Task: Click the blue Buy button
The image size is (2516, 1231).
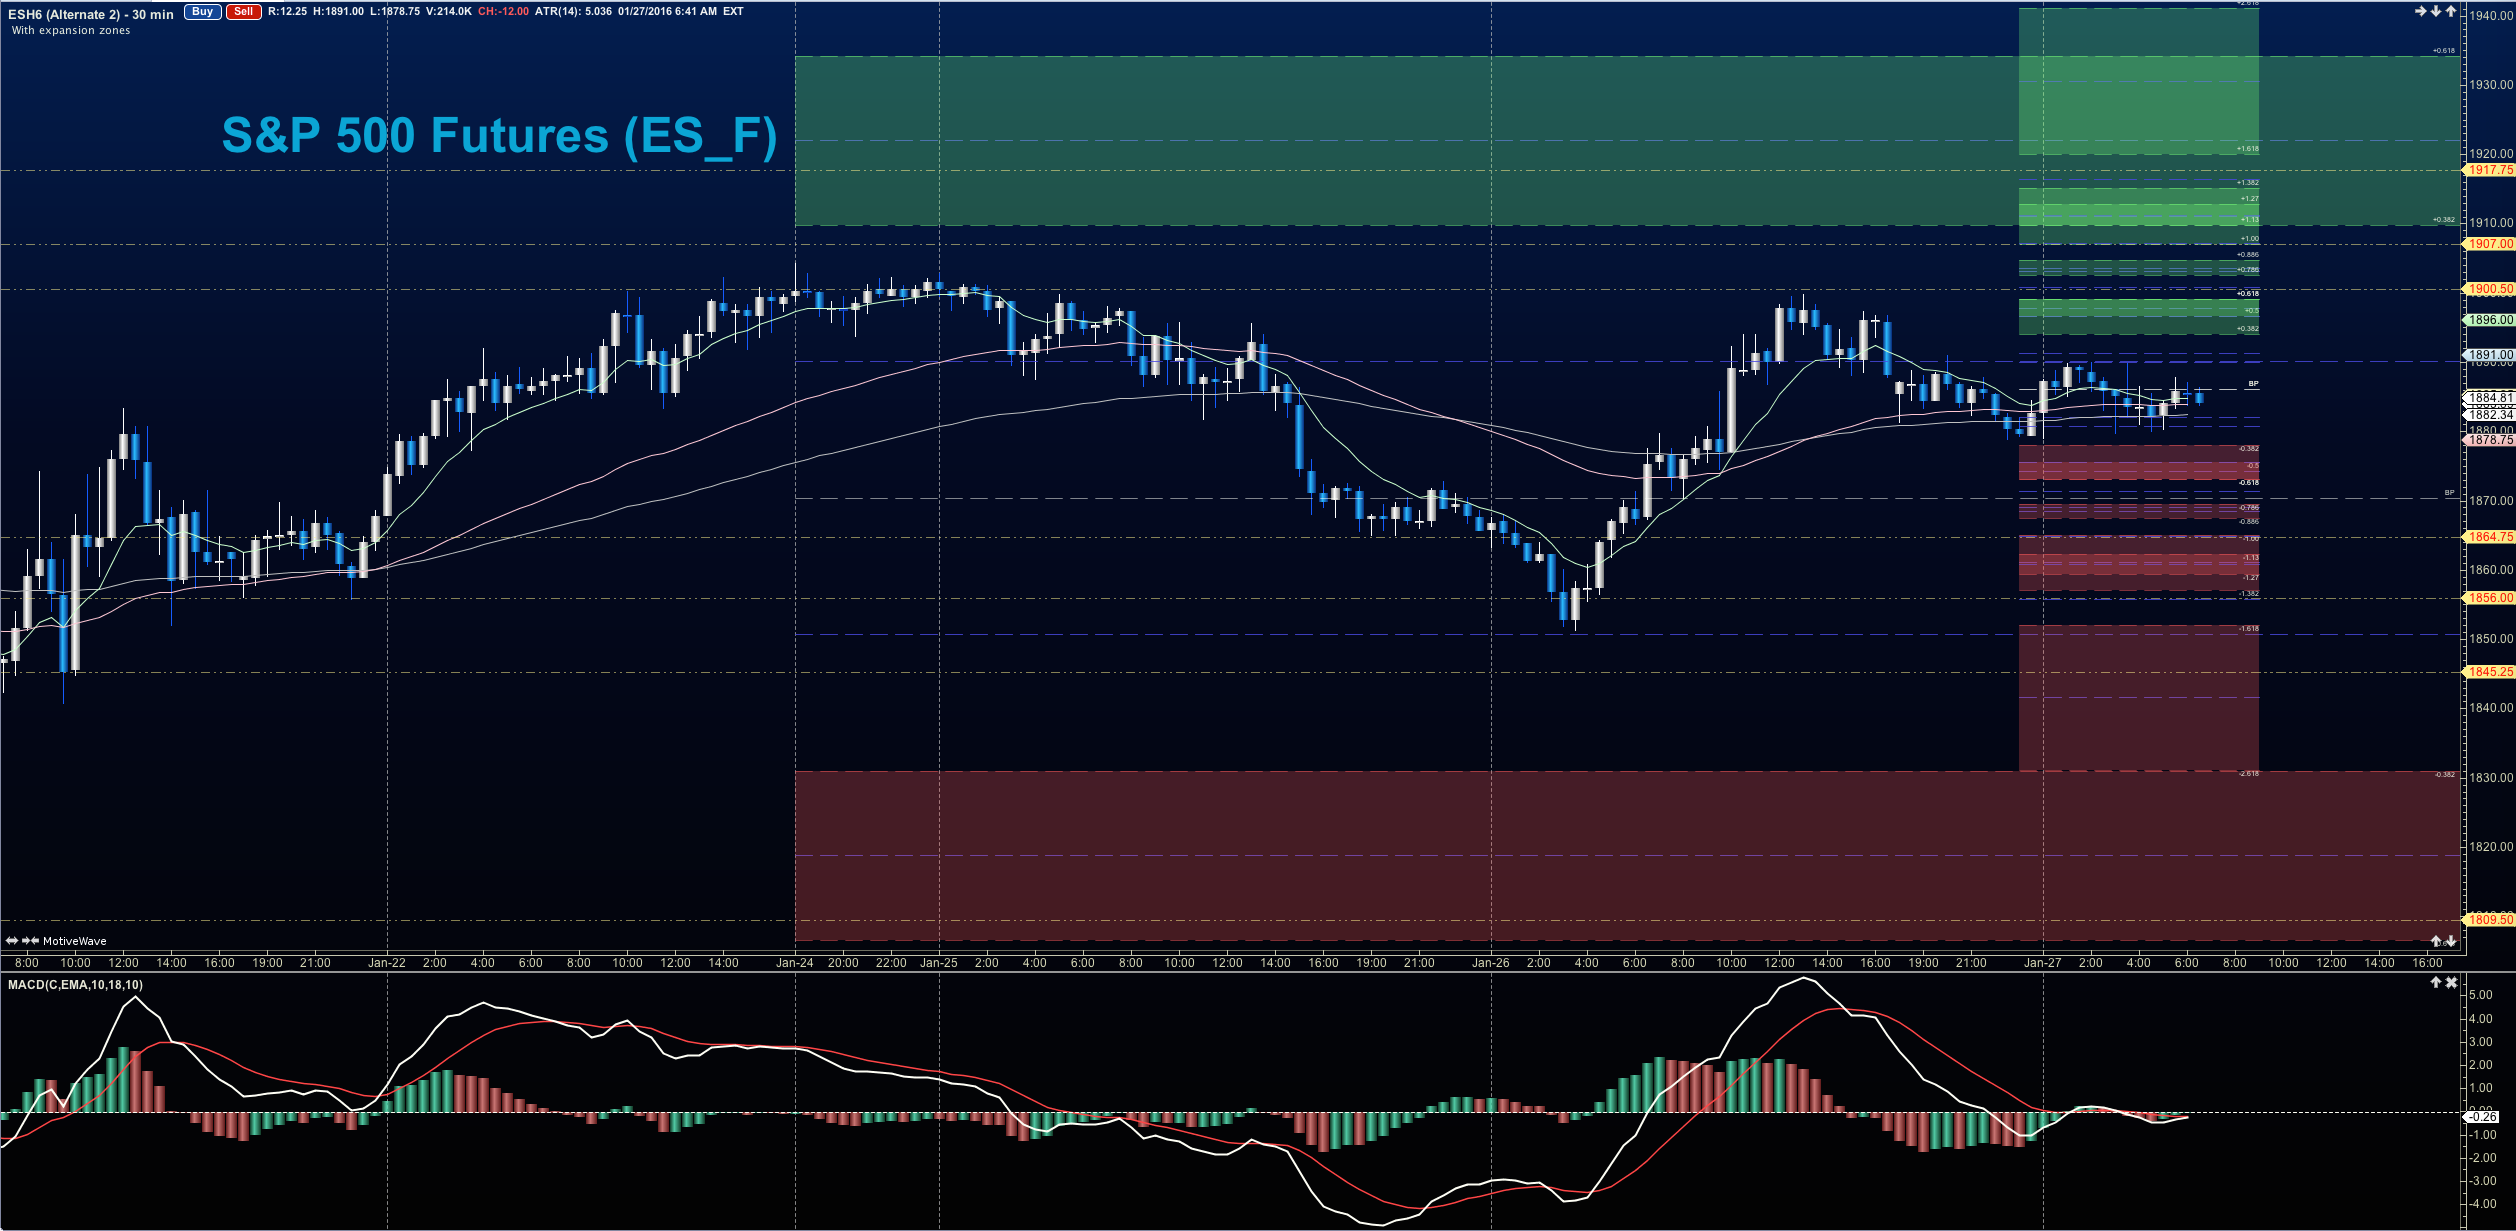Action: [x=202, y=12]
